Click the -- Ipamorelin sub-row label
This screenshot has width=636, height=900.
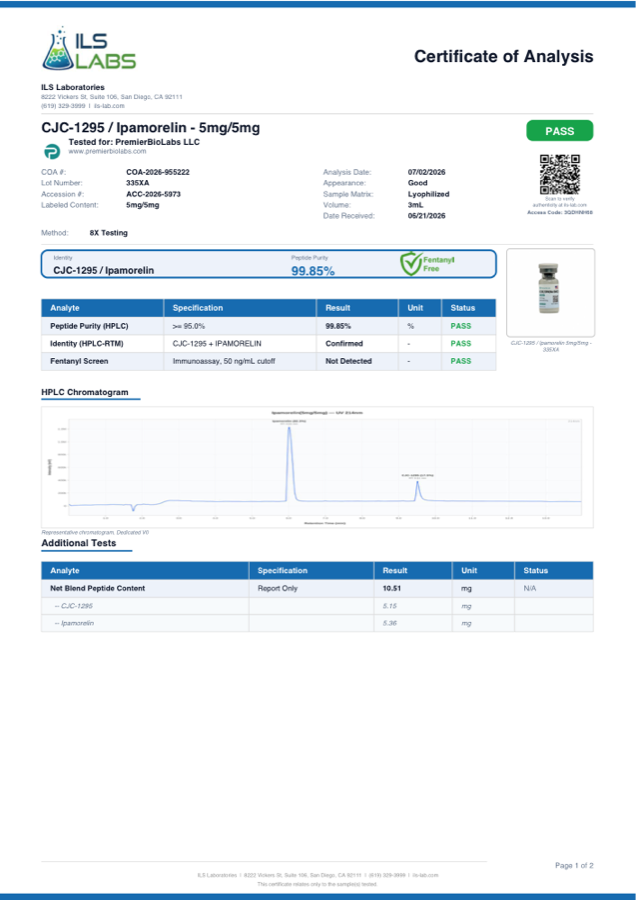coord(74,623)
